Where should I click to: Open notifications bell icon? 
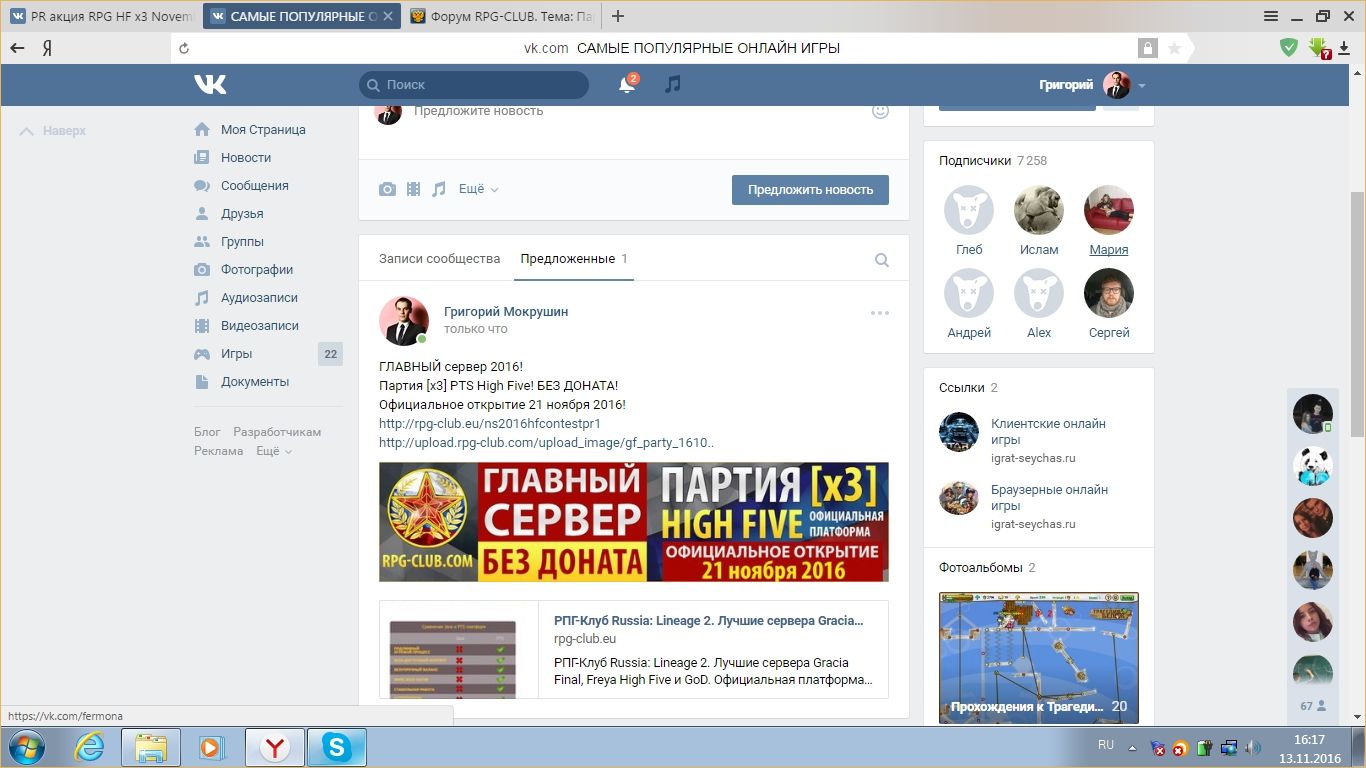coord(627,85)
